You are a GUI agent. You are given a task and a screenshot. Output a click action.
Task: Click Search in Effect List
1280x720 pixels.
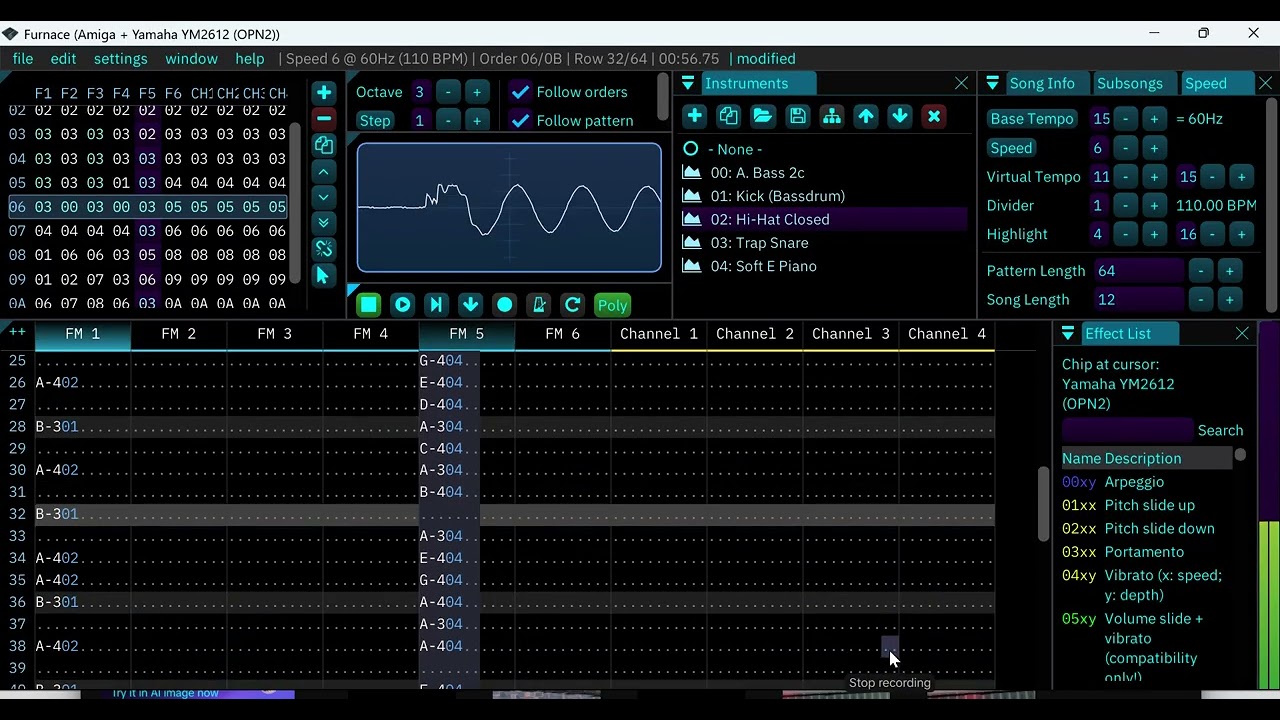tap(1220, 430)
